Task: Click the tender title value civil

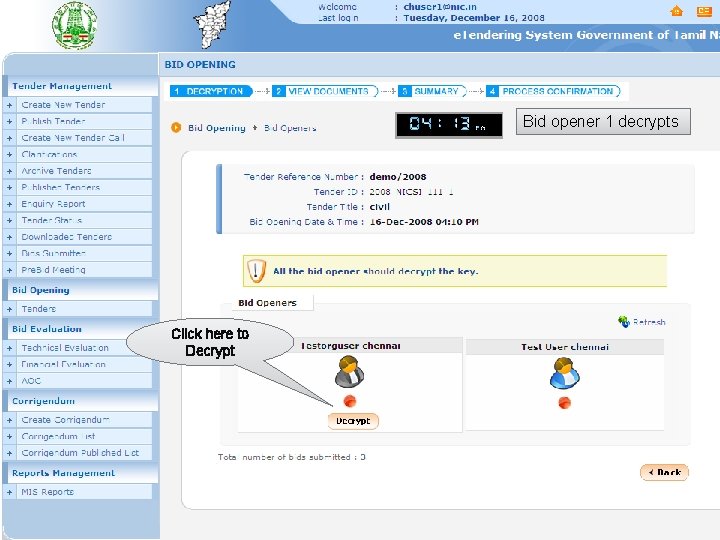Action: (x=379, y=207)
